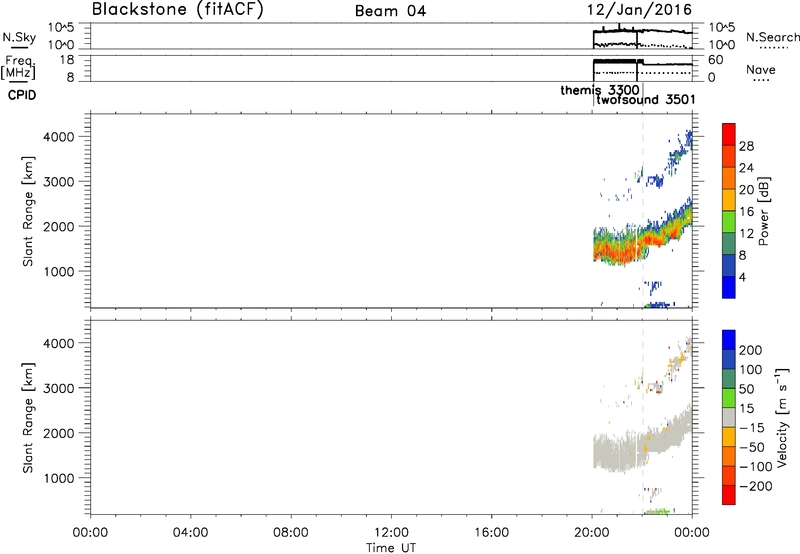
Task: Click the 'Nave' legend label
Action: click(760, 69)
